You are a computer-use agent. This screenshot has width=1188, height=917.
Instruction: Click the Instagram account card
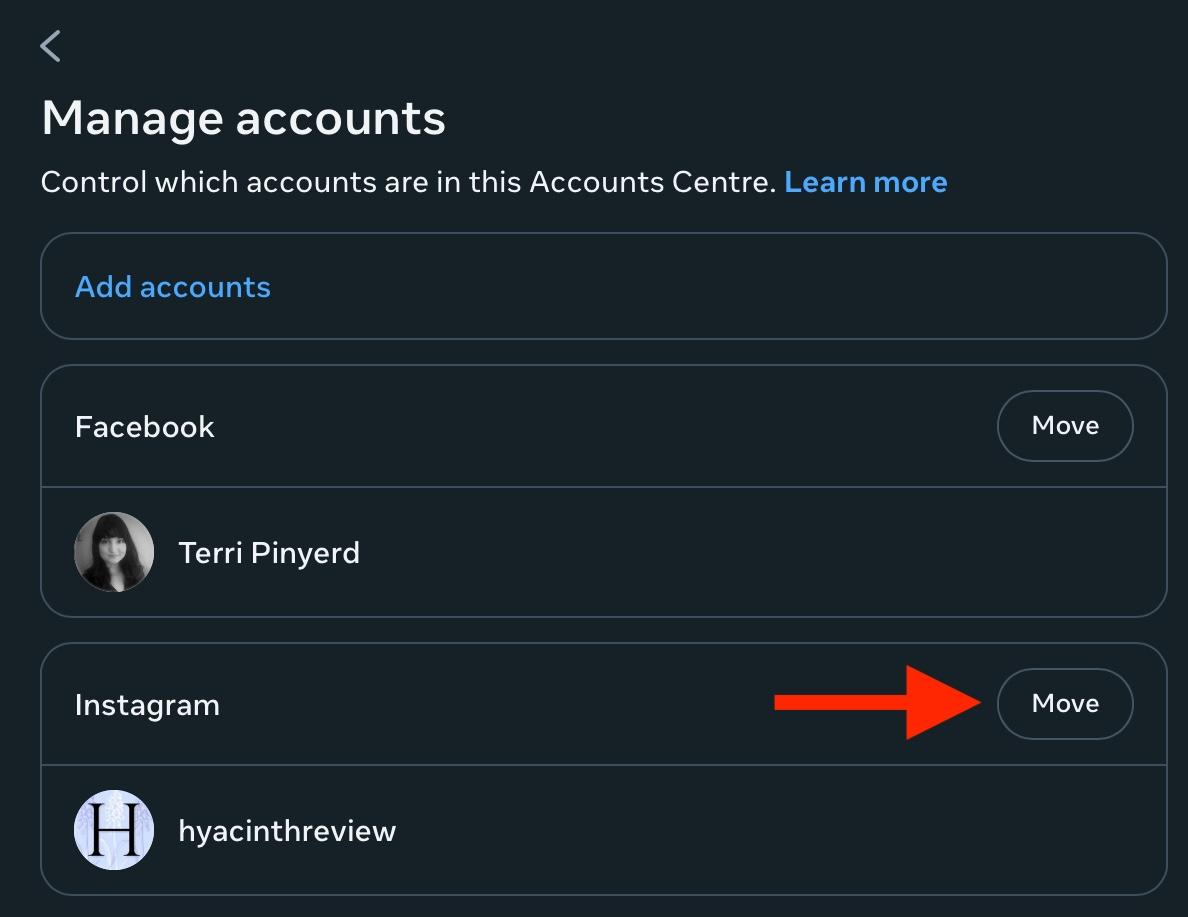604,768
